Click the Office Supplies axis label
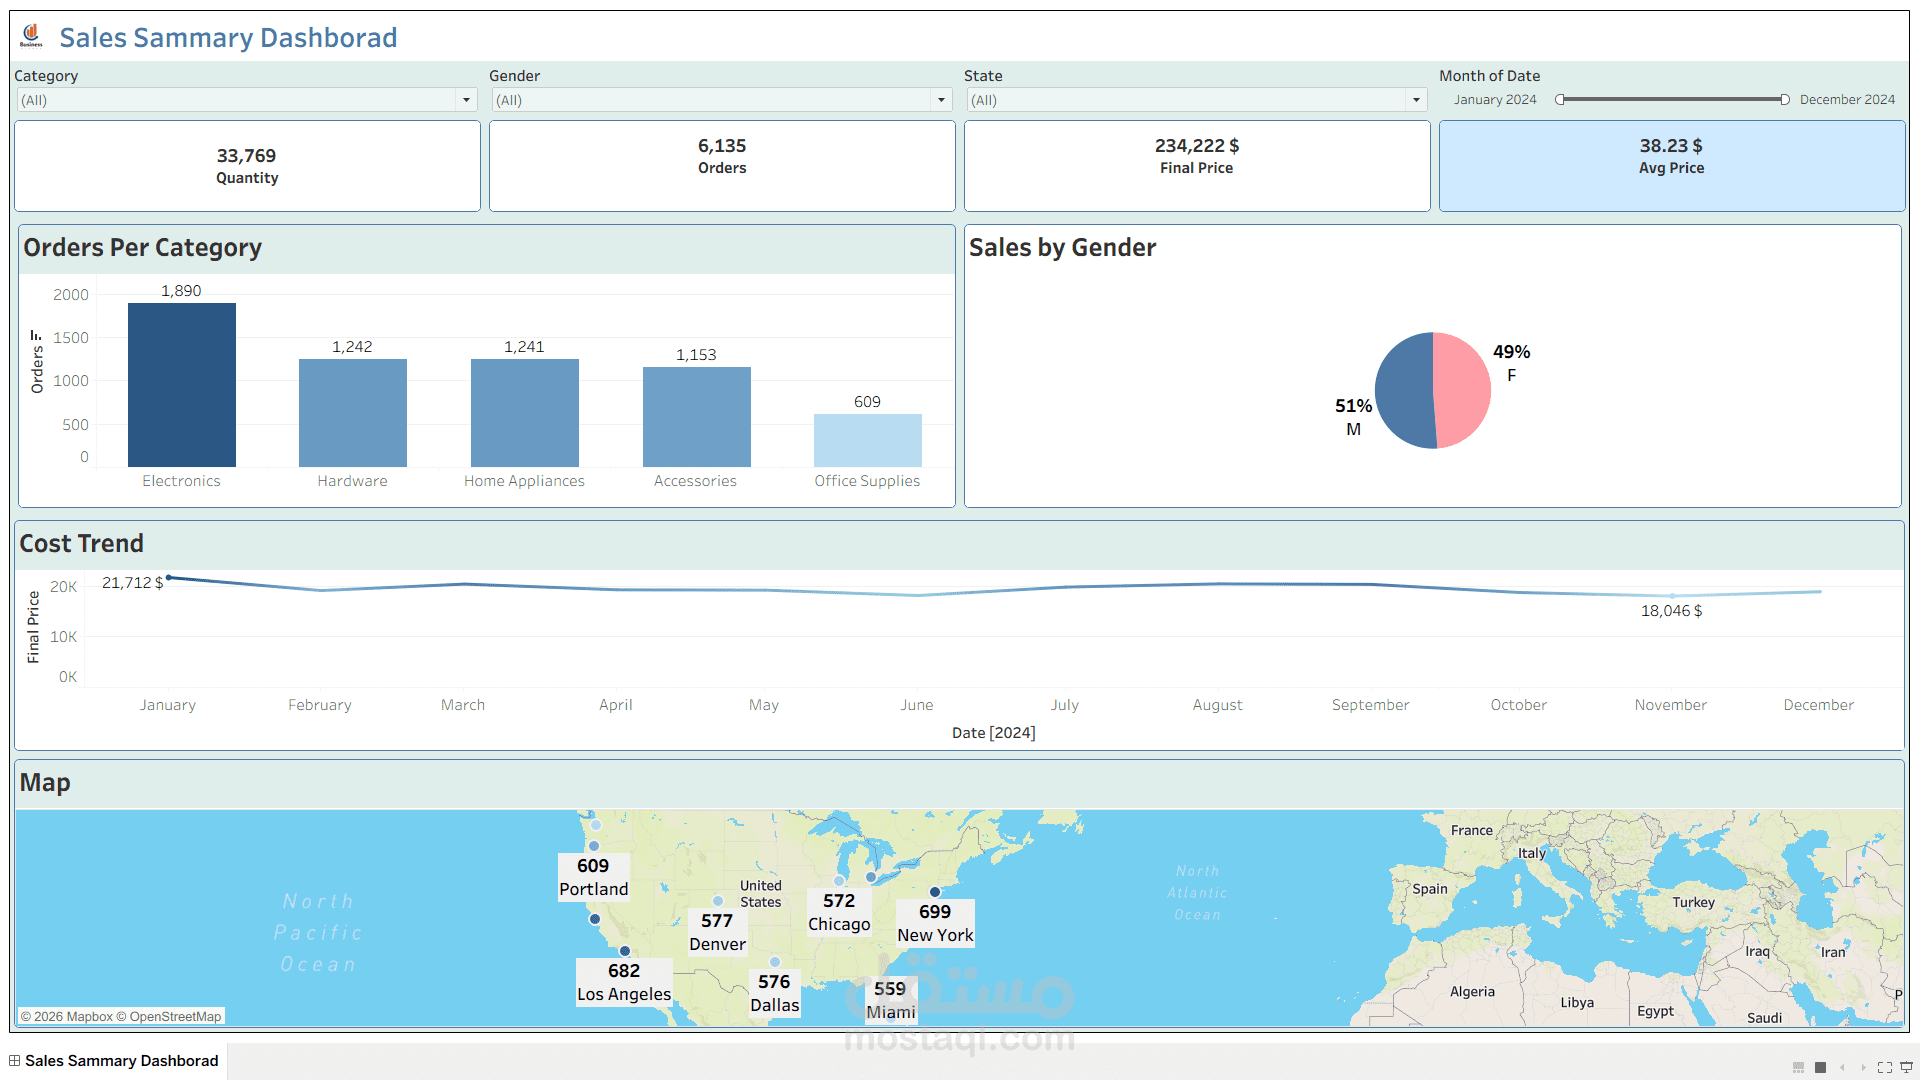 [867, 481]
